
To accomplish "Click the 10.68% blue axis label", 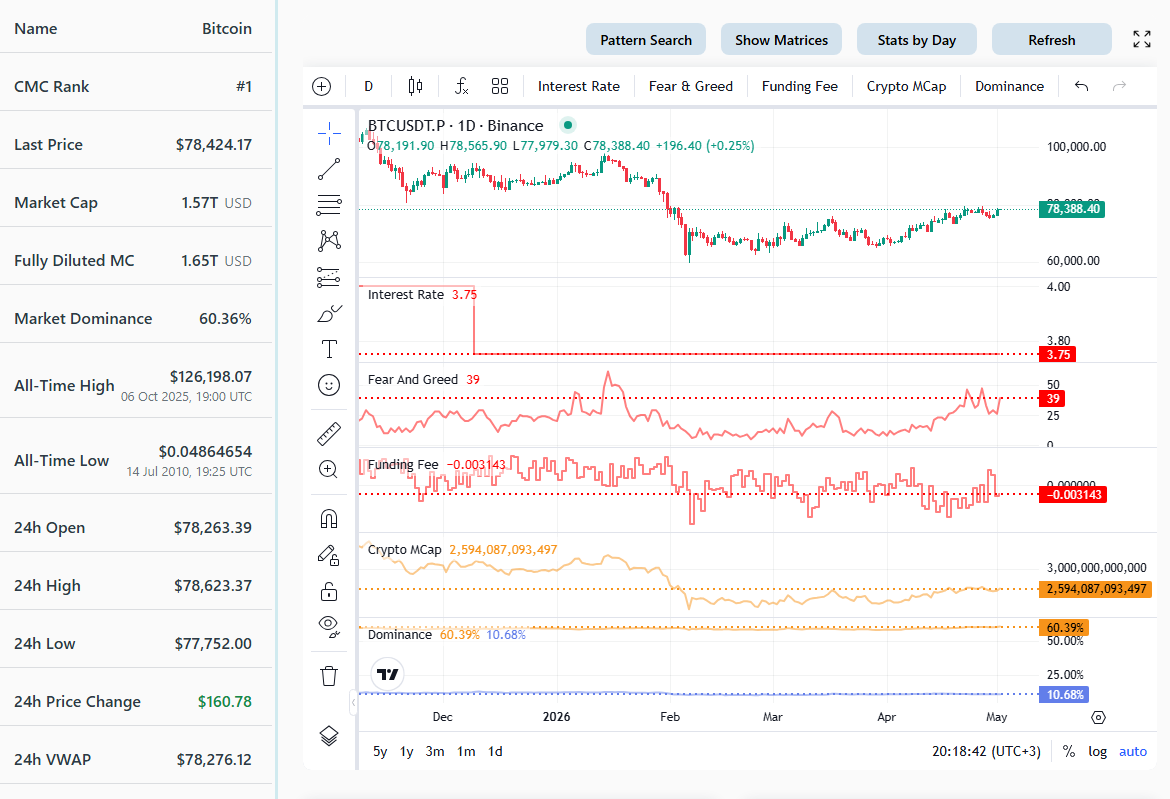I will click(1064, 695).
